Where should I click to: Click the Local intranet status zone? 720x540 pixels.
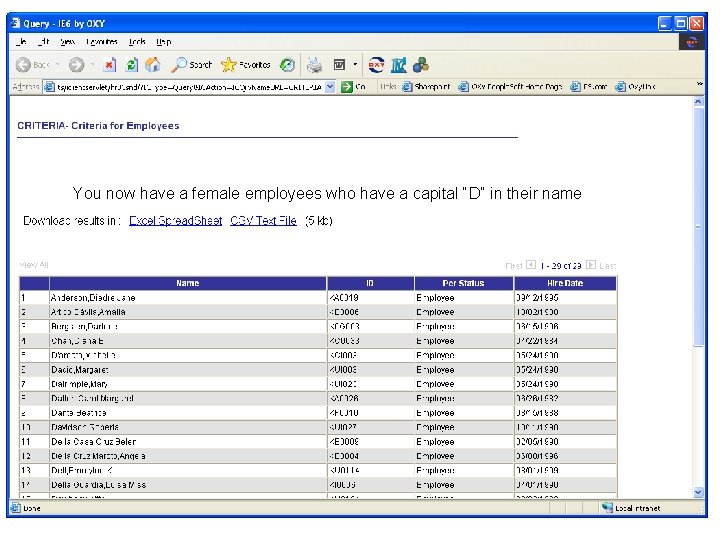(x=631, y=508)
